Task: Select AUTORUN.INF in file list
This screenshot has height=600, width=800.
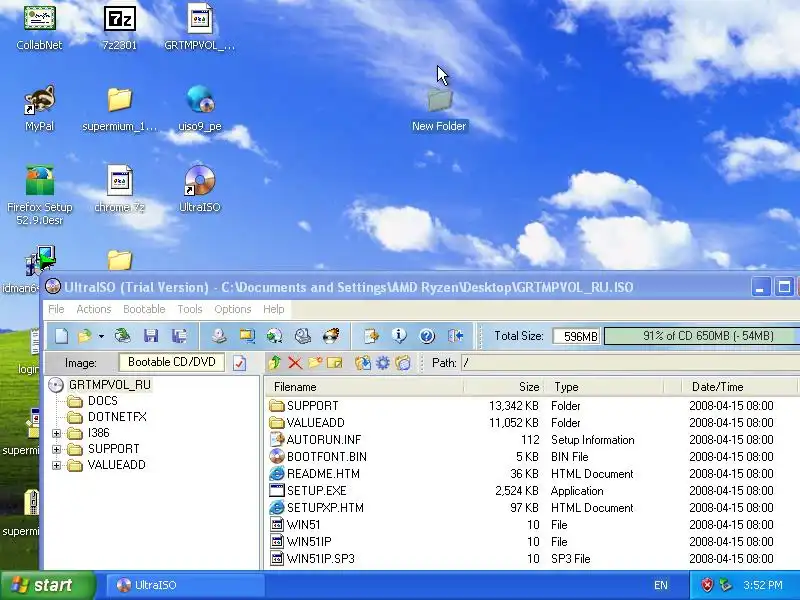Action: pos(323,440)
